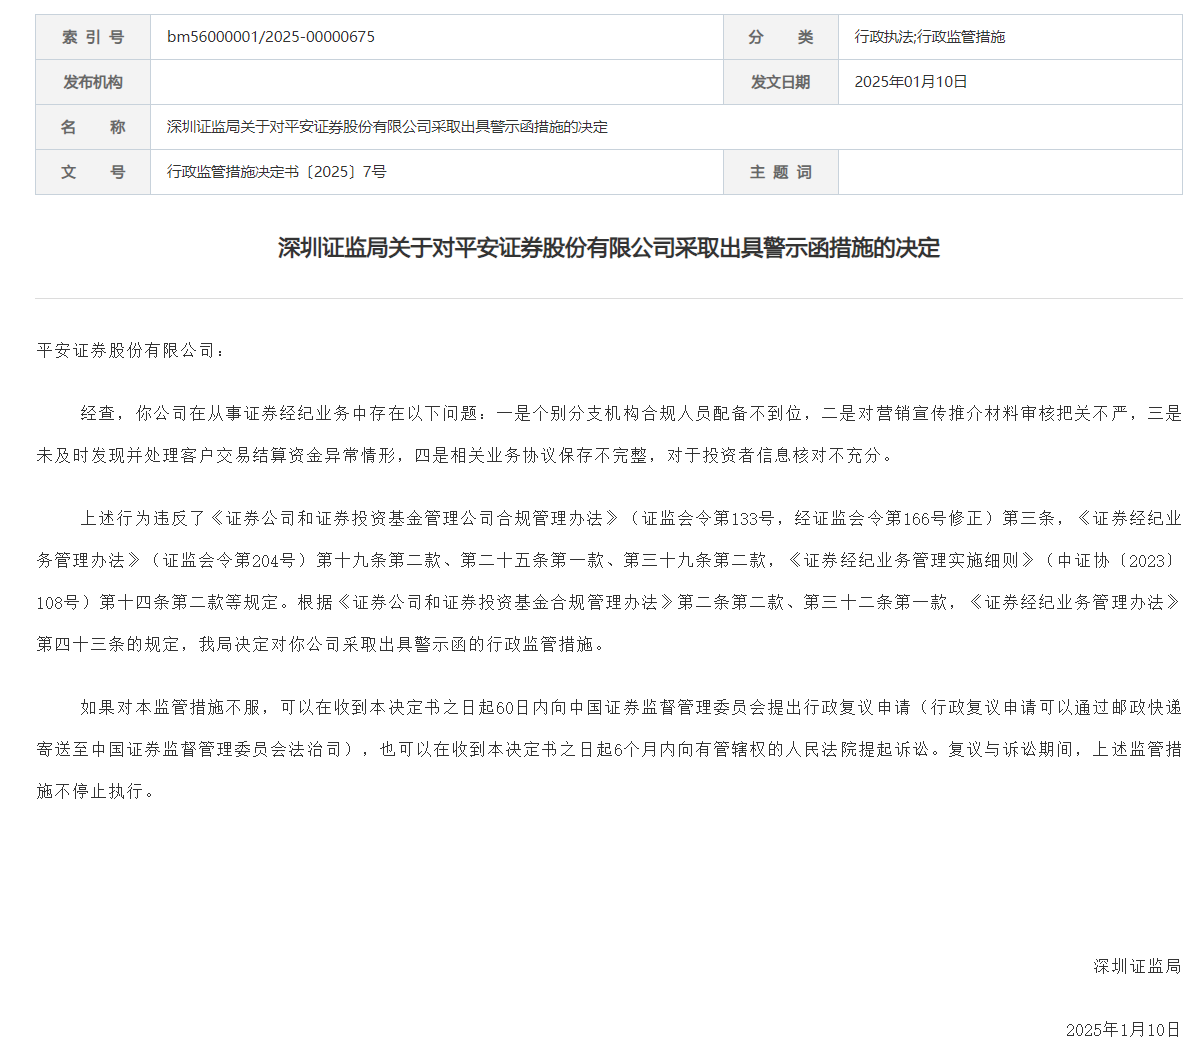Click the paragraph beginning with 经查
Viewport: 1204px width, 1043px height.
point(608,434)
